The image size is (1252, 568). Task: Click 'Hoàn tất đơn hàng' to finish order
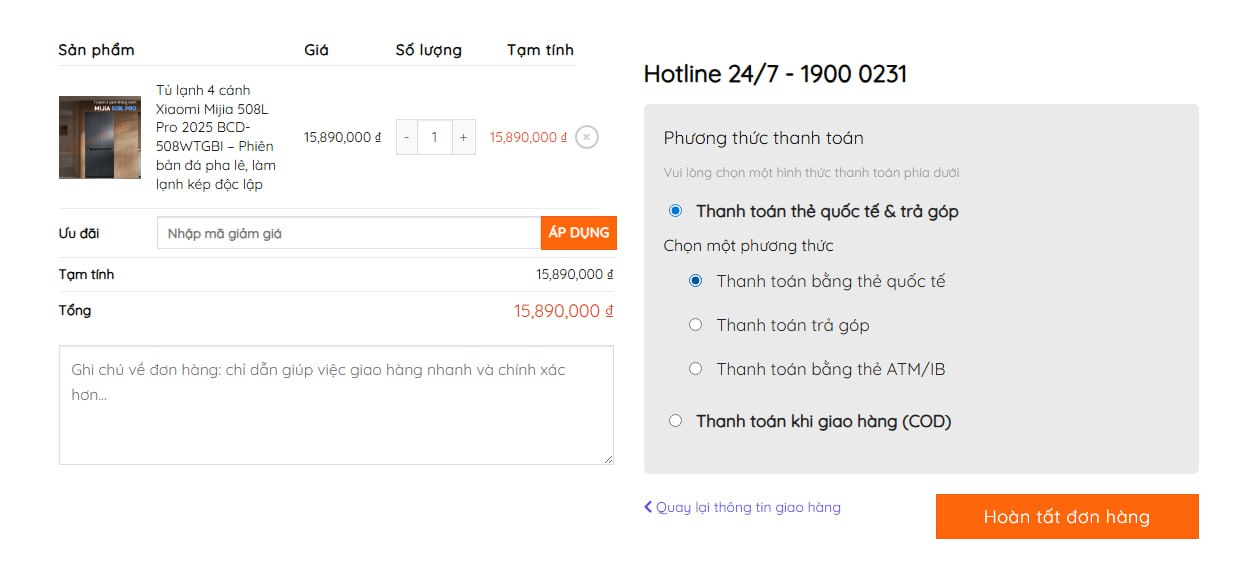[1066, 517]
